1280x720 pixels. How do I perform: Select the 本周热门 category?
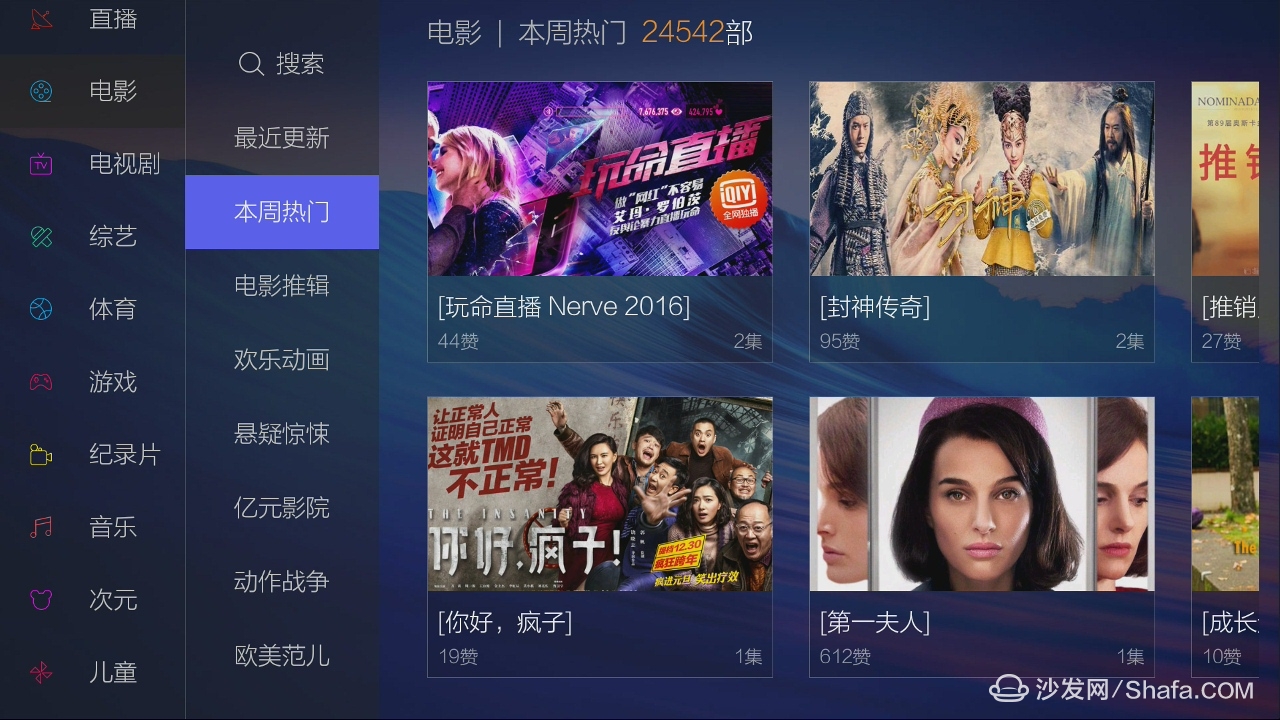[x=282, y=212]
